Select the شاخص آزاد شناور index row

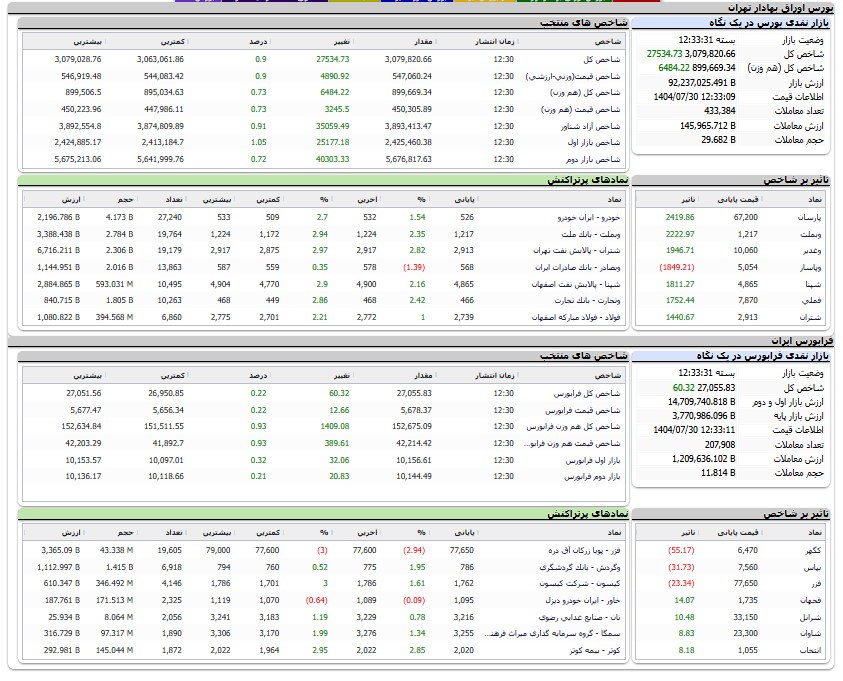pos(591,126)
